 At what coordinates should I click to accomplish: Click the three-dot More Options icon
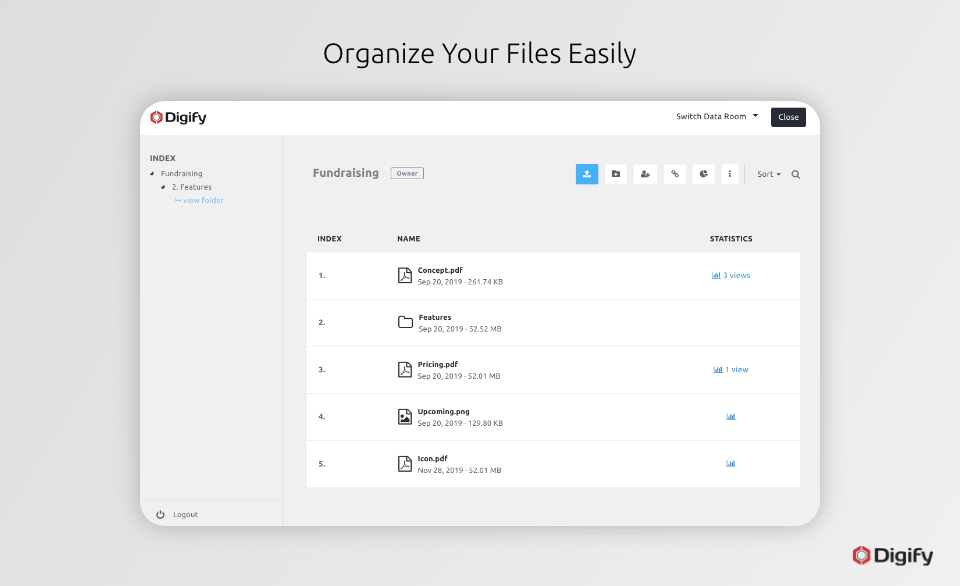coord(730,173)
